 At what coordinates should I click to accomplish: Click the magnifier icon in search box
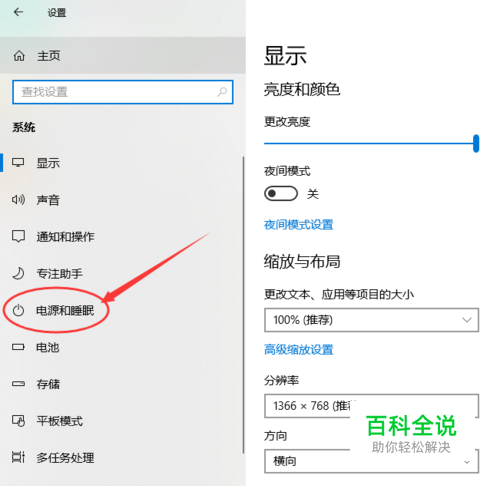pos(222,92)
